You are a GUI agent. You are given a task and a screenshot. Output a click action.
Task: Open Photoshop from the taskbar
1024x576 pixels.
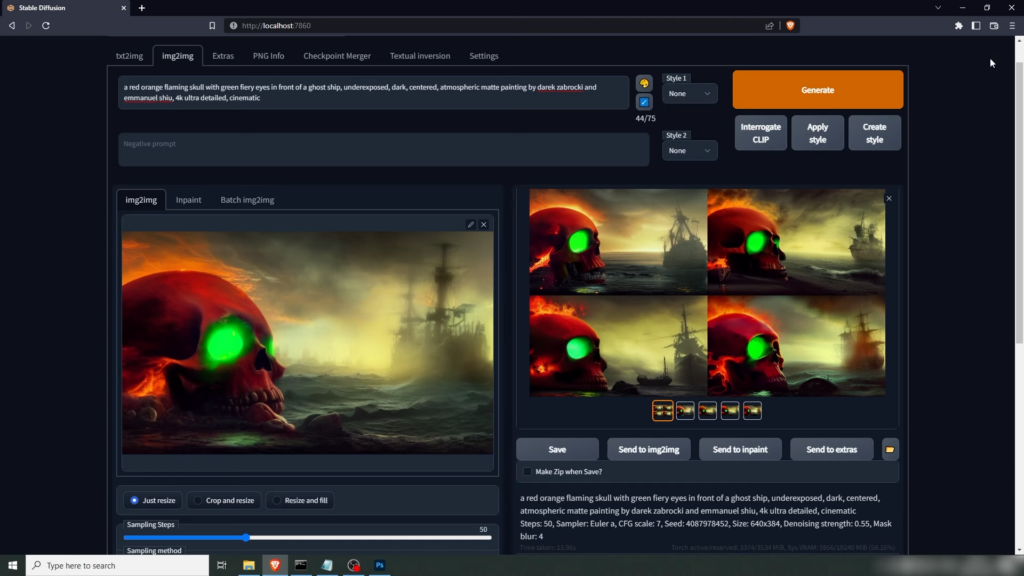(x=380, y=565)
